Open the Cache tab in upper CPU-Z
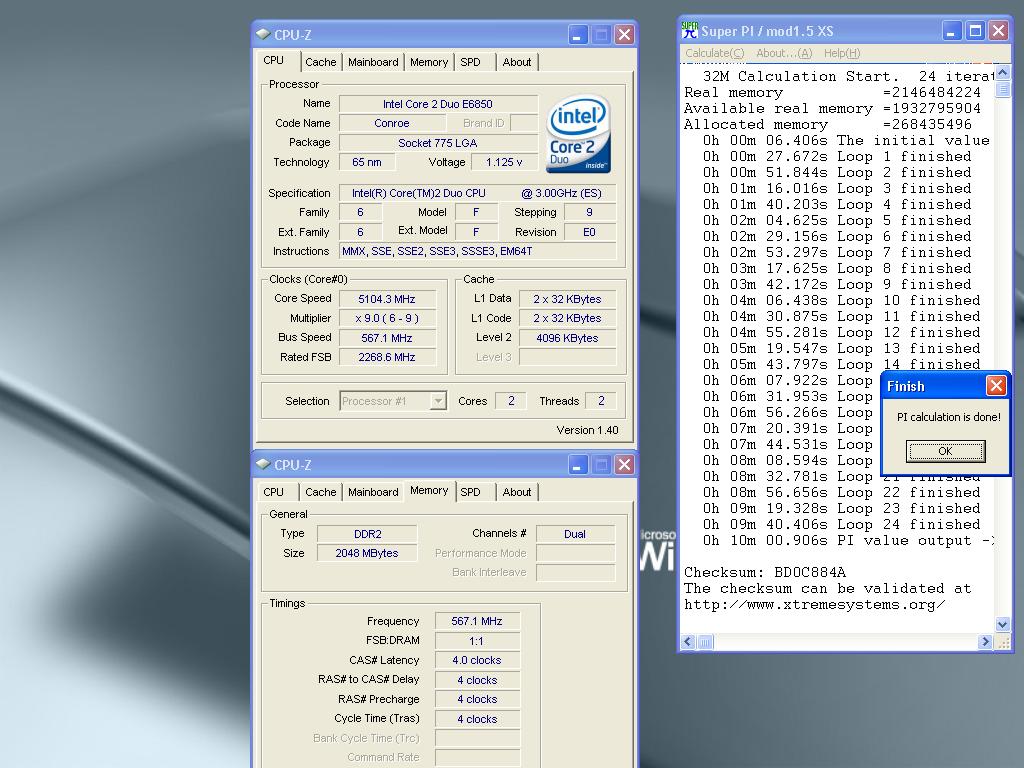Viewport: 1024px width, 768px height. pos(321,62)
